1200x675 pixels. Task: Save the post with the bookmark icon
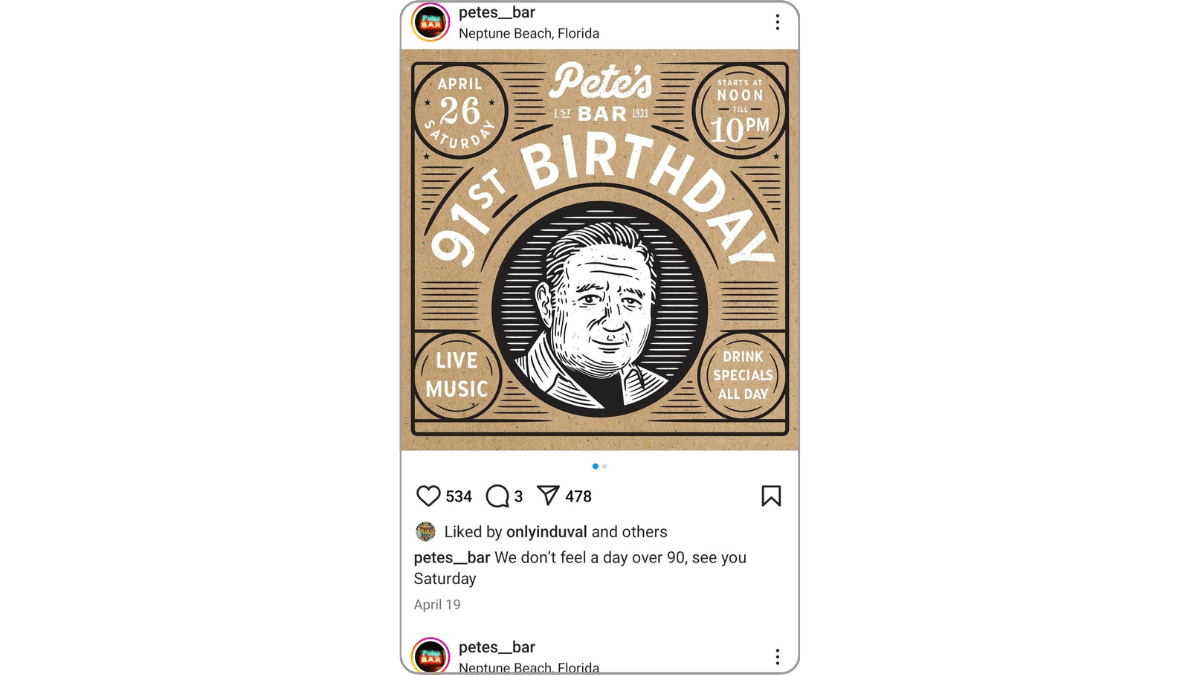[771, 496]
